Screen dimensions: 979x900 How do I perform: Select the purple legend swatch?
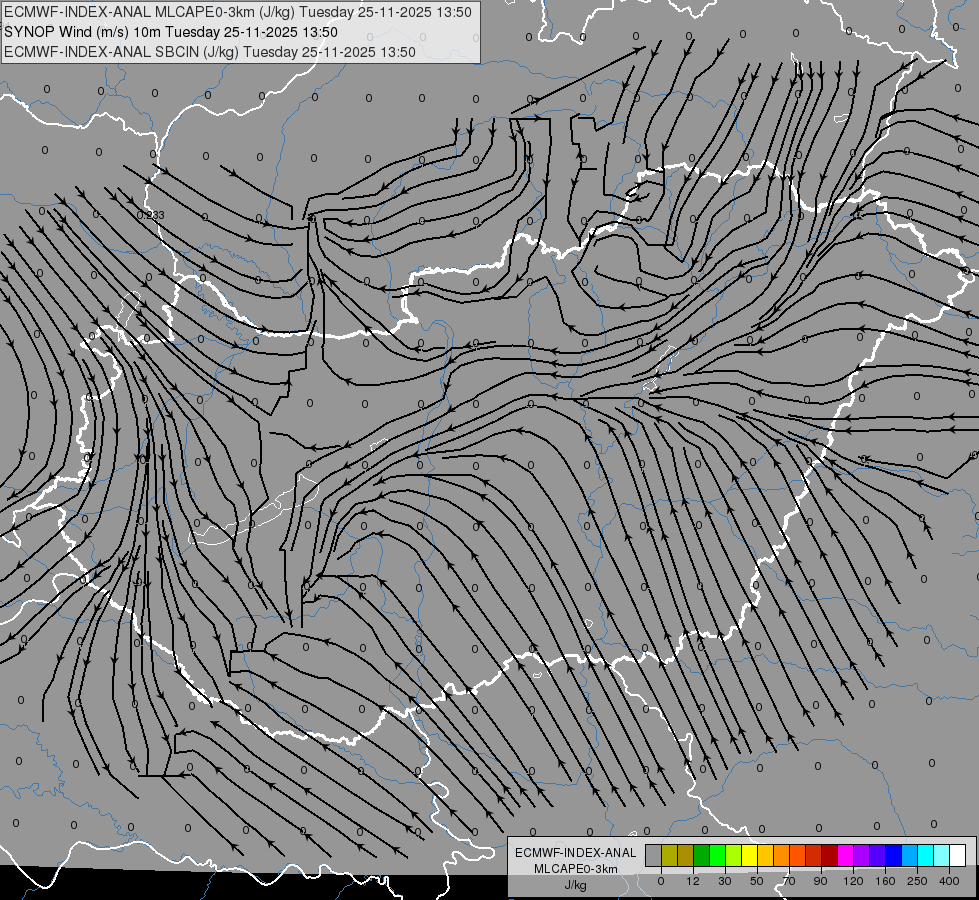tap(862, 856)
